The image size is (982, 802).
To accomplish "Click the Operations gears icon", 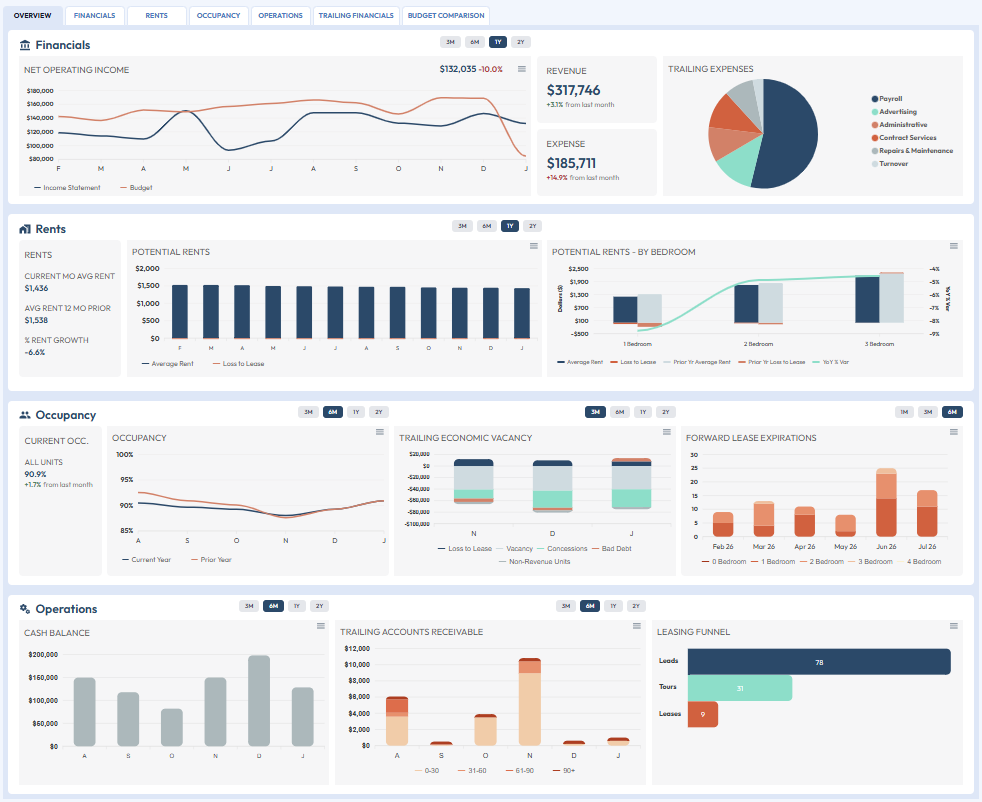I will 25,609.
